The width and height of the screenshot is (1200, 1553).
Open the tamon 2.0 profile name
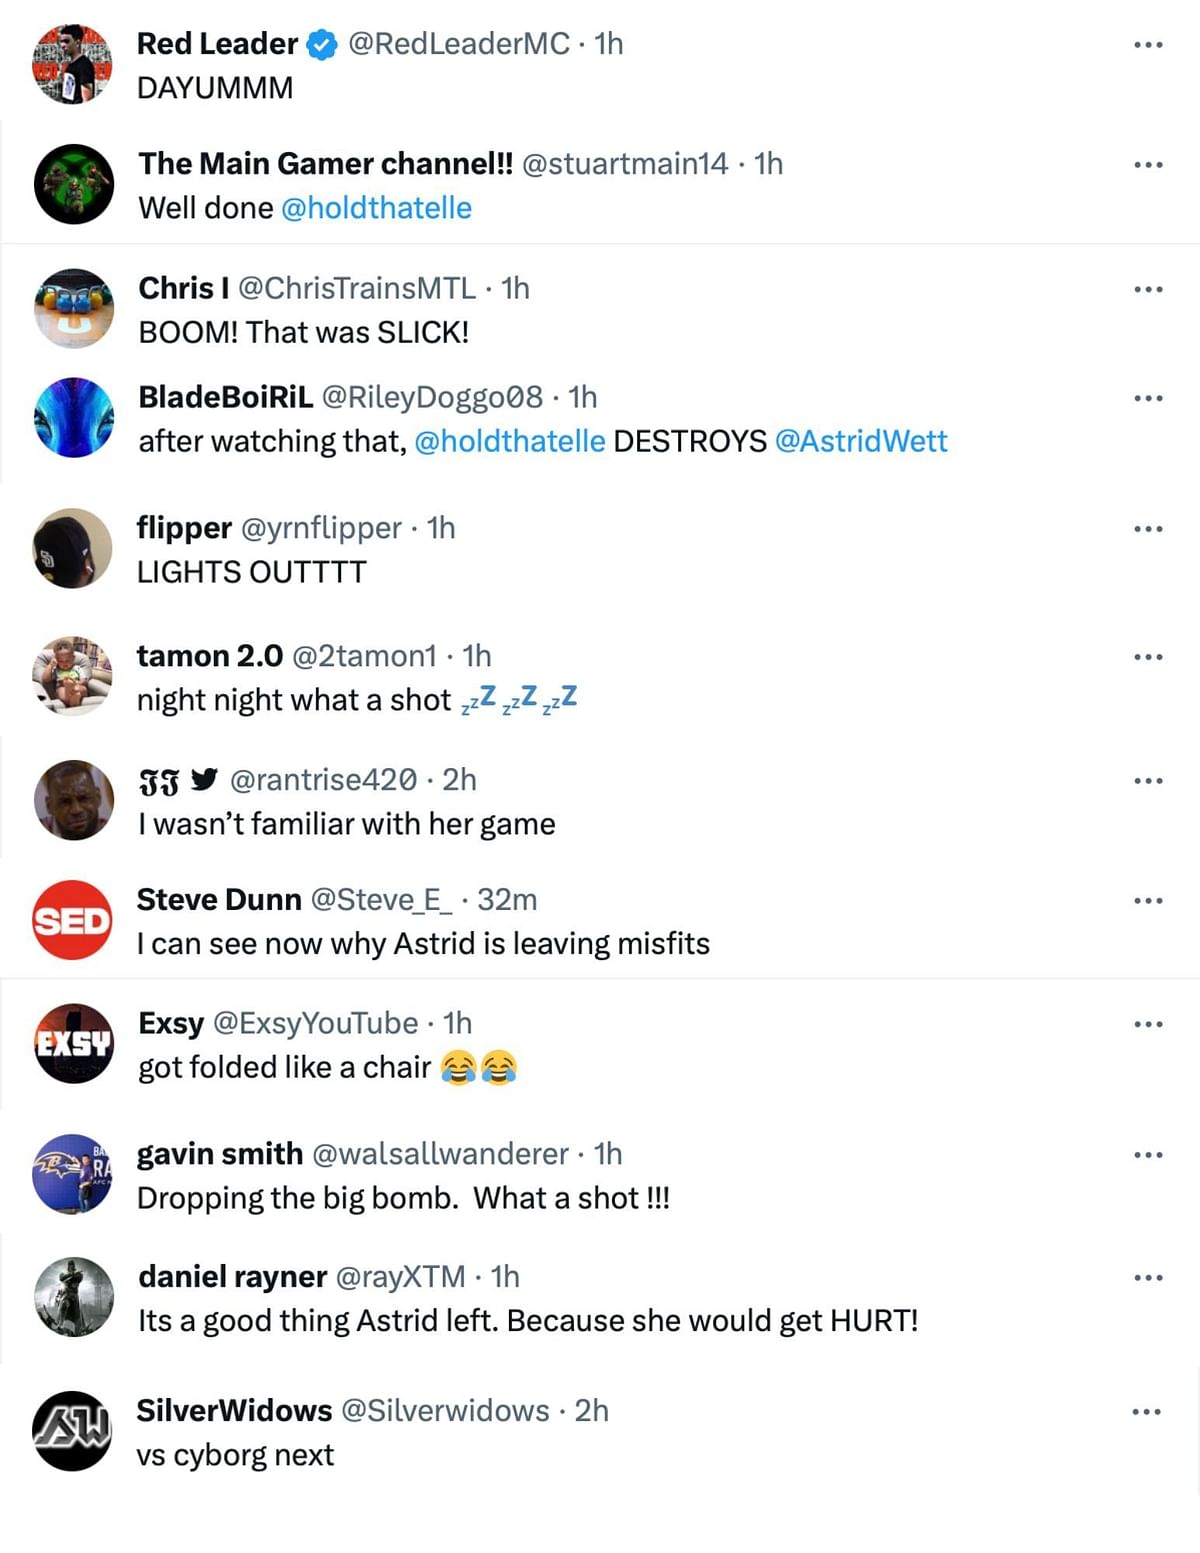(210, 656)
